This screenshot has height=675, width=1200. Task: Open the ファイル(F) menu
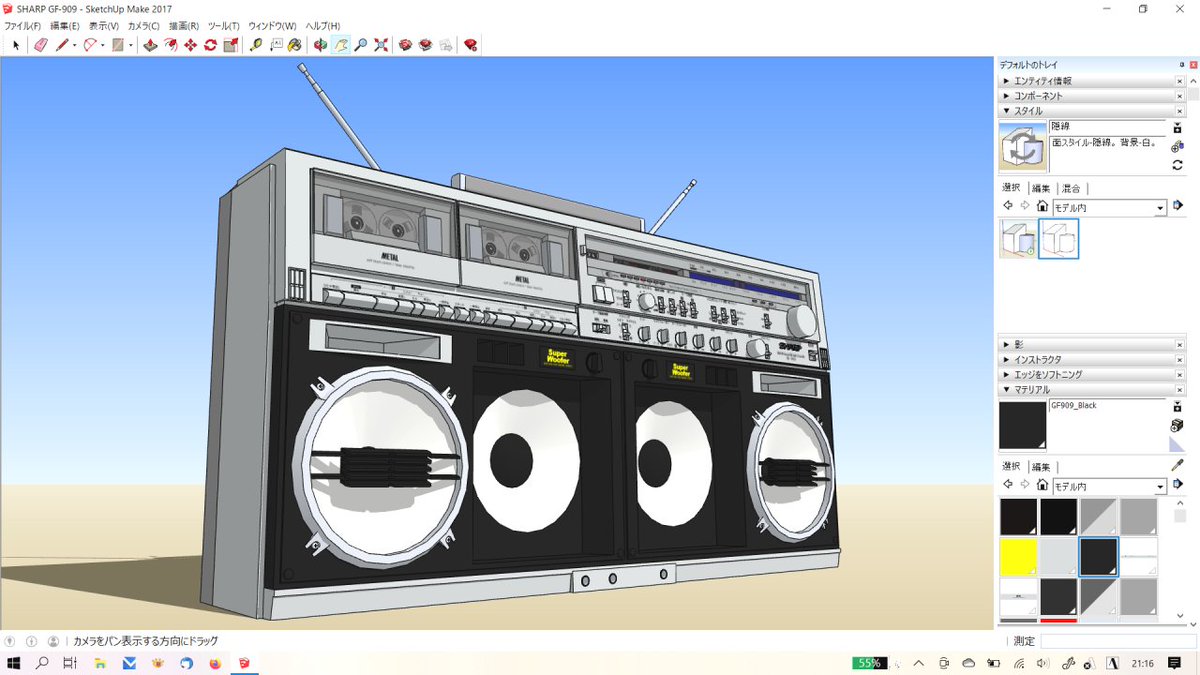coord(22,25)
